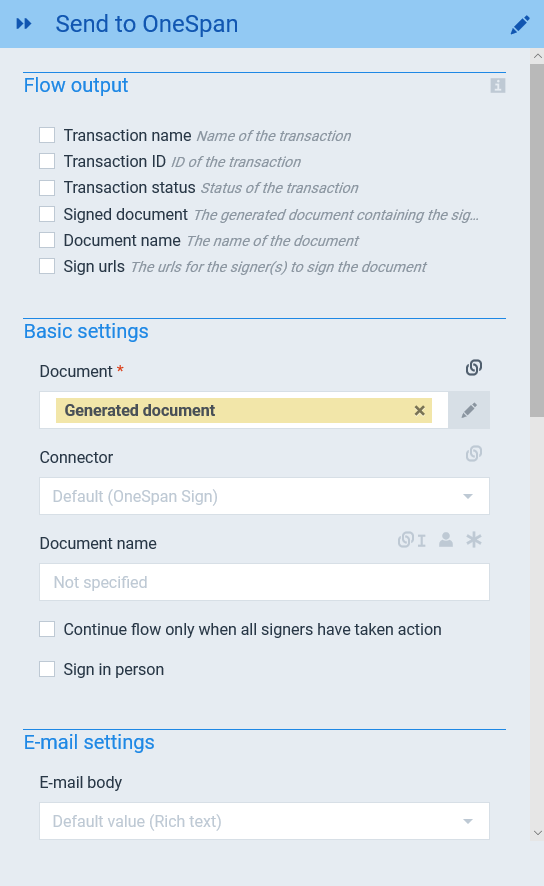Screen dimensions: 544x886
Task: Collapse panel with double-arrow icon
Action: point(24,24)
